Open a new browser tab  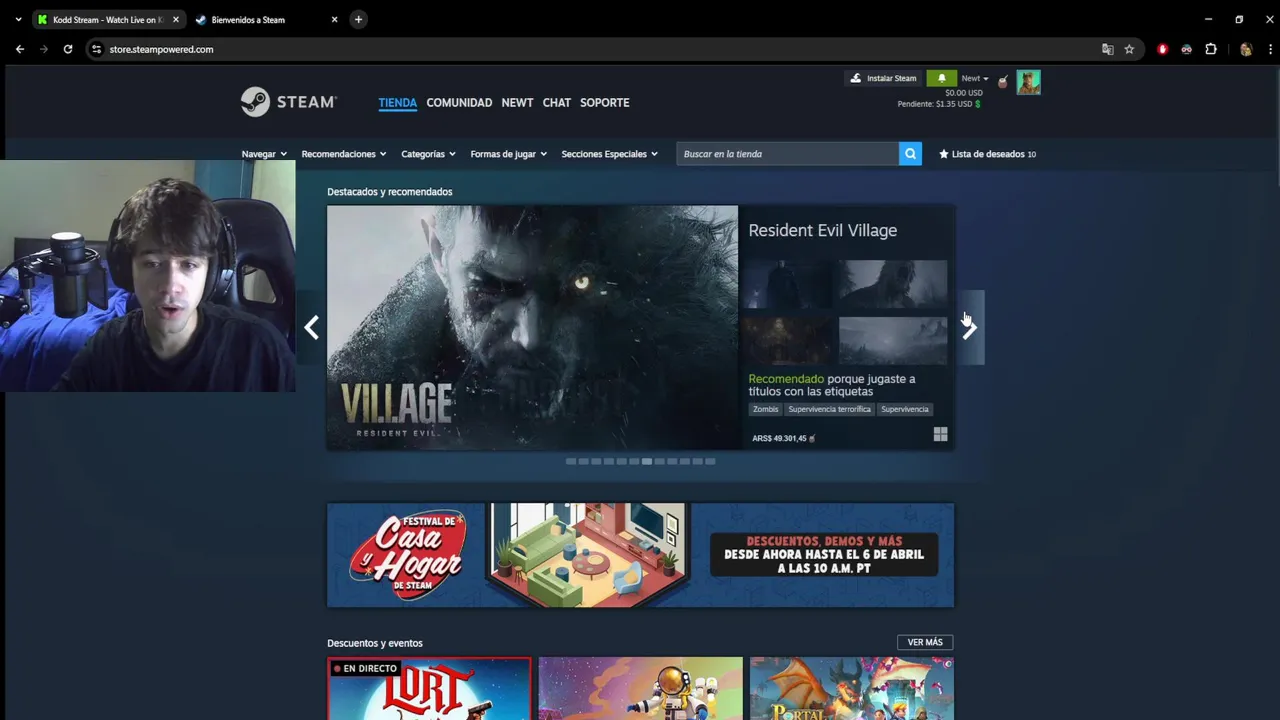point(358,19)
